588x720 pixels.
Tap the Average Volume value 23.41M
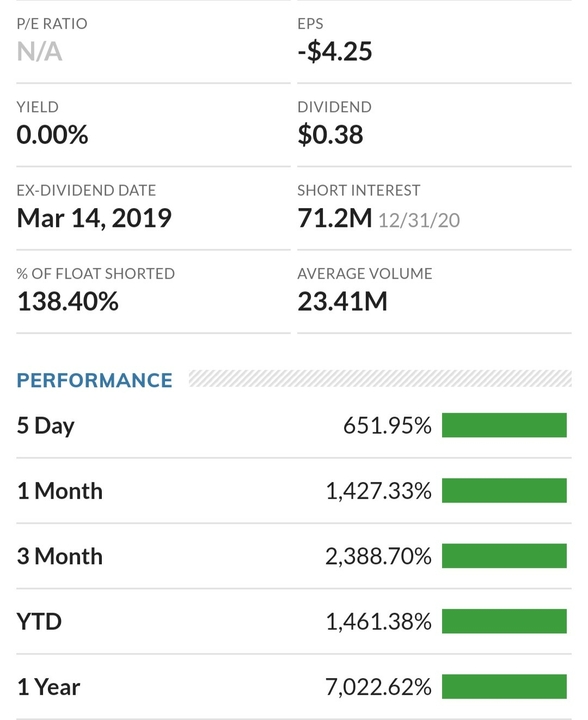pos(342,302)
